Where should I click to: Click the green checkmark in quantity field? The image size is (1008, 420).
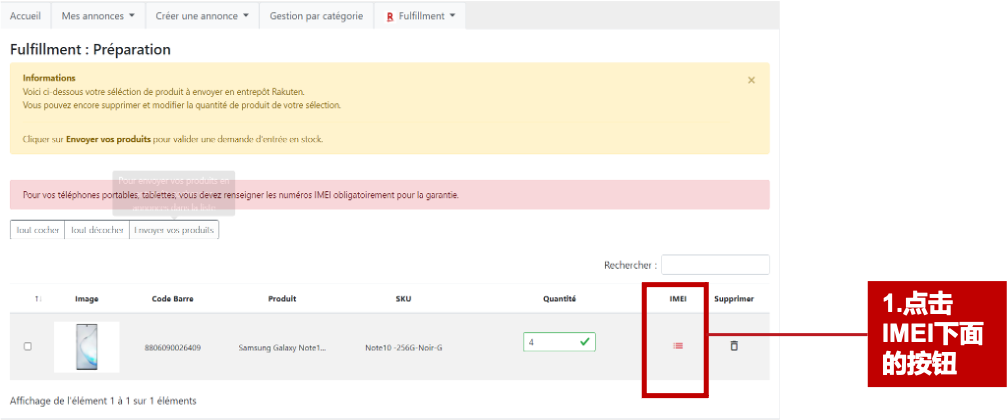pos(584,342)
